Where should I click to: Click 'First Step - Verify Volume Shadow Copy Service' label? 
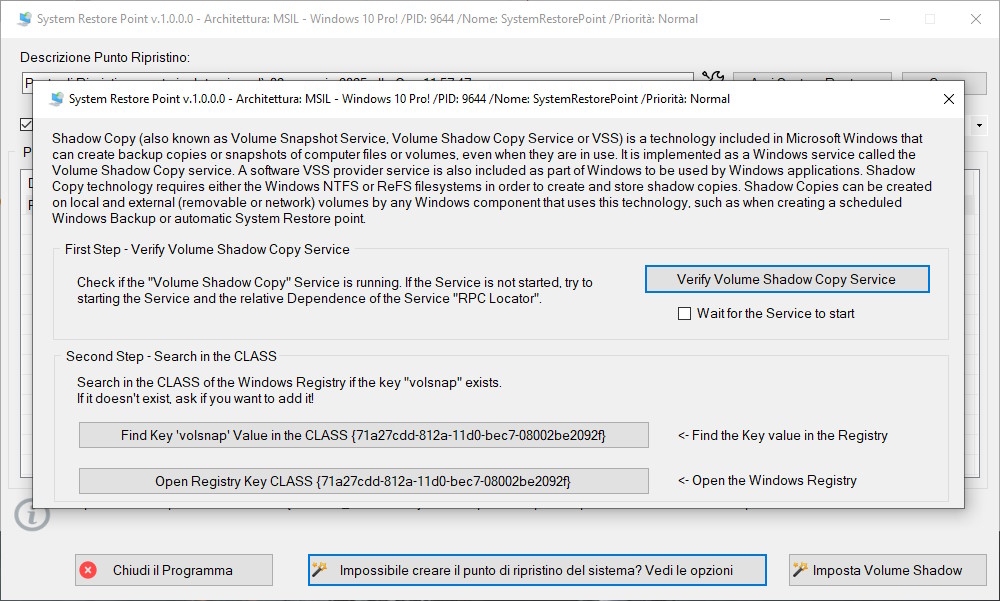[207, 249]
